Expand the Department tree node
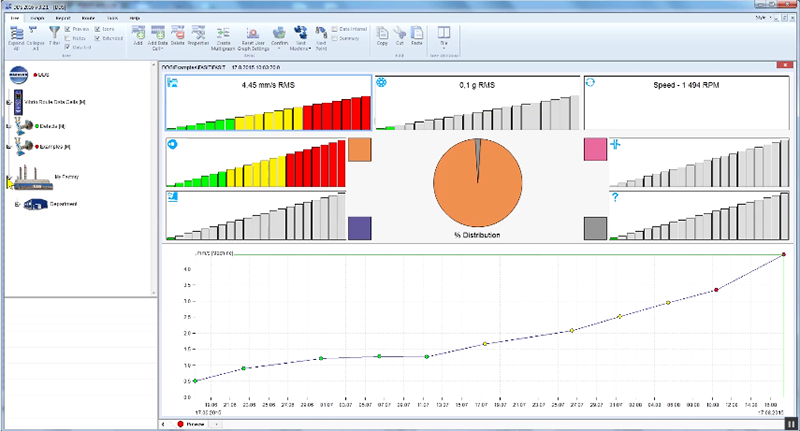Image resolution: width=800 pixels, height=431 pixels. pyautogui.click(x=17, y=204)
